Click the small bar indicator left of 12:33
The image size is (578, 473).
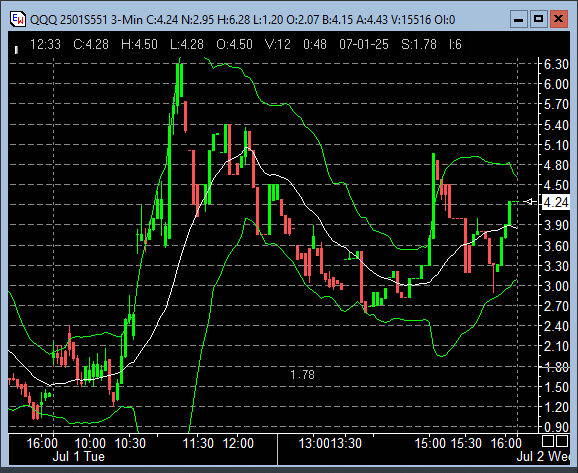[16, 50]
